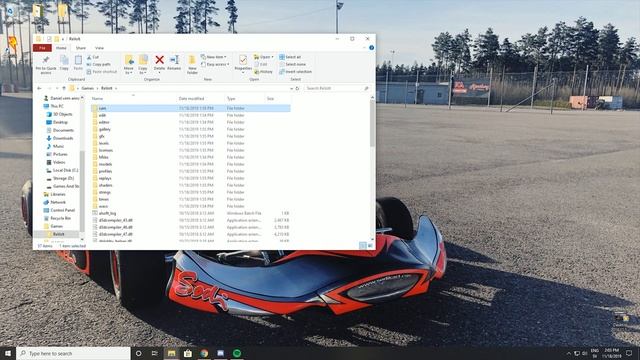Click the History icon

pyautogui.click(x=256, y=71)
